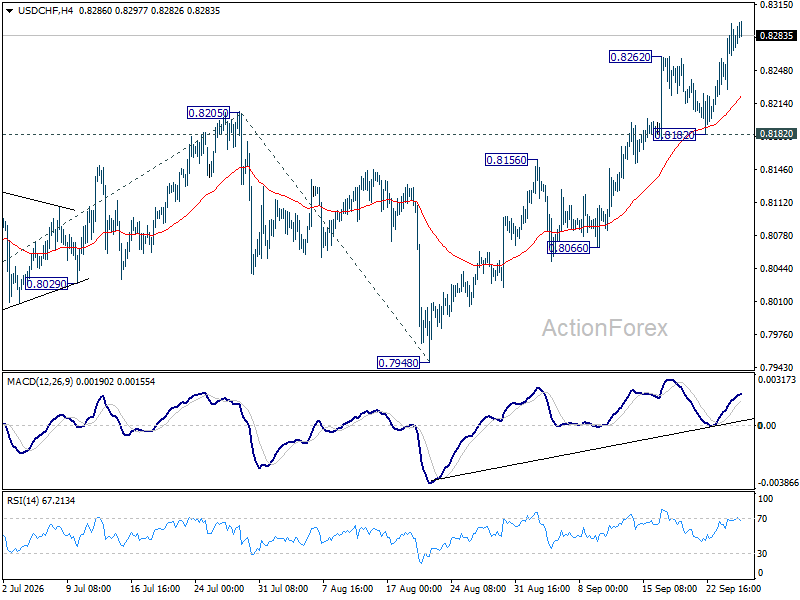Select the MACD rising trendline
Screen dimensions: 800x600
(x=592, y=450)
